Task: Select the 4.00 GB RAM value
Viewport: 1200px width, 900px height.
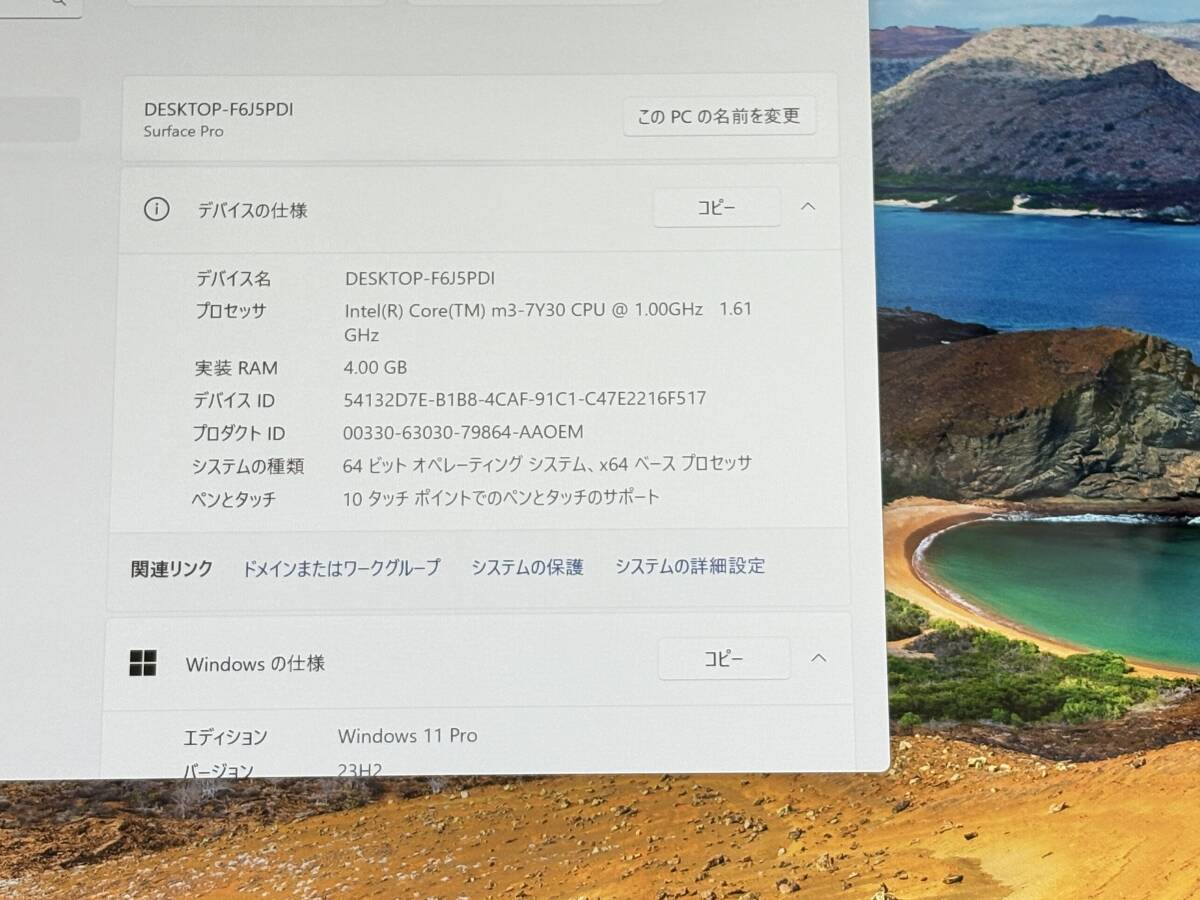Action: [375, 367]
